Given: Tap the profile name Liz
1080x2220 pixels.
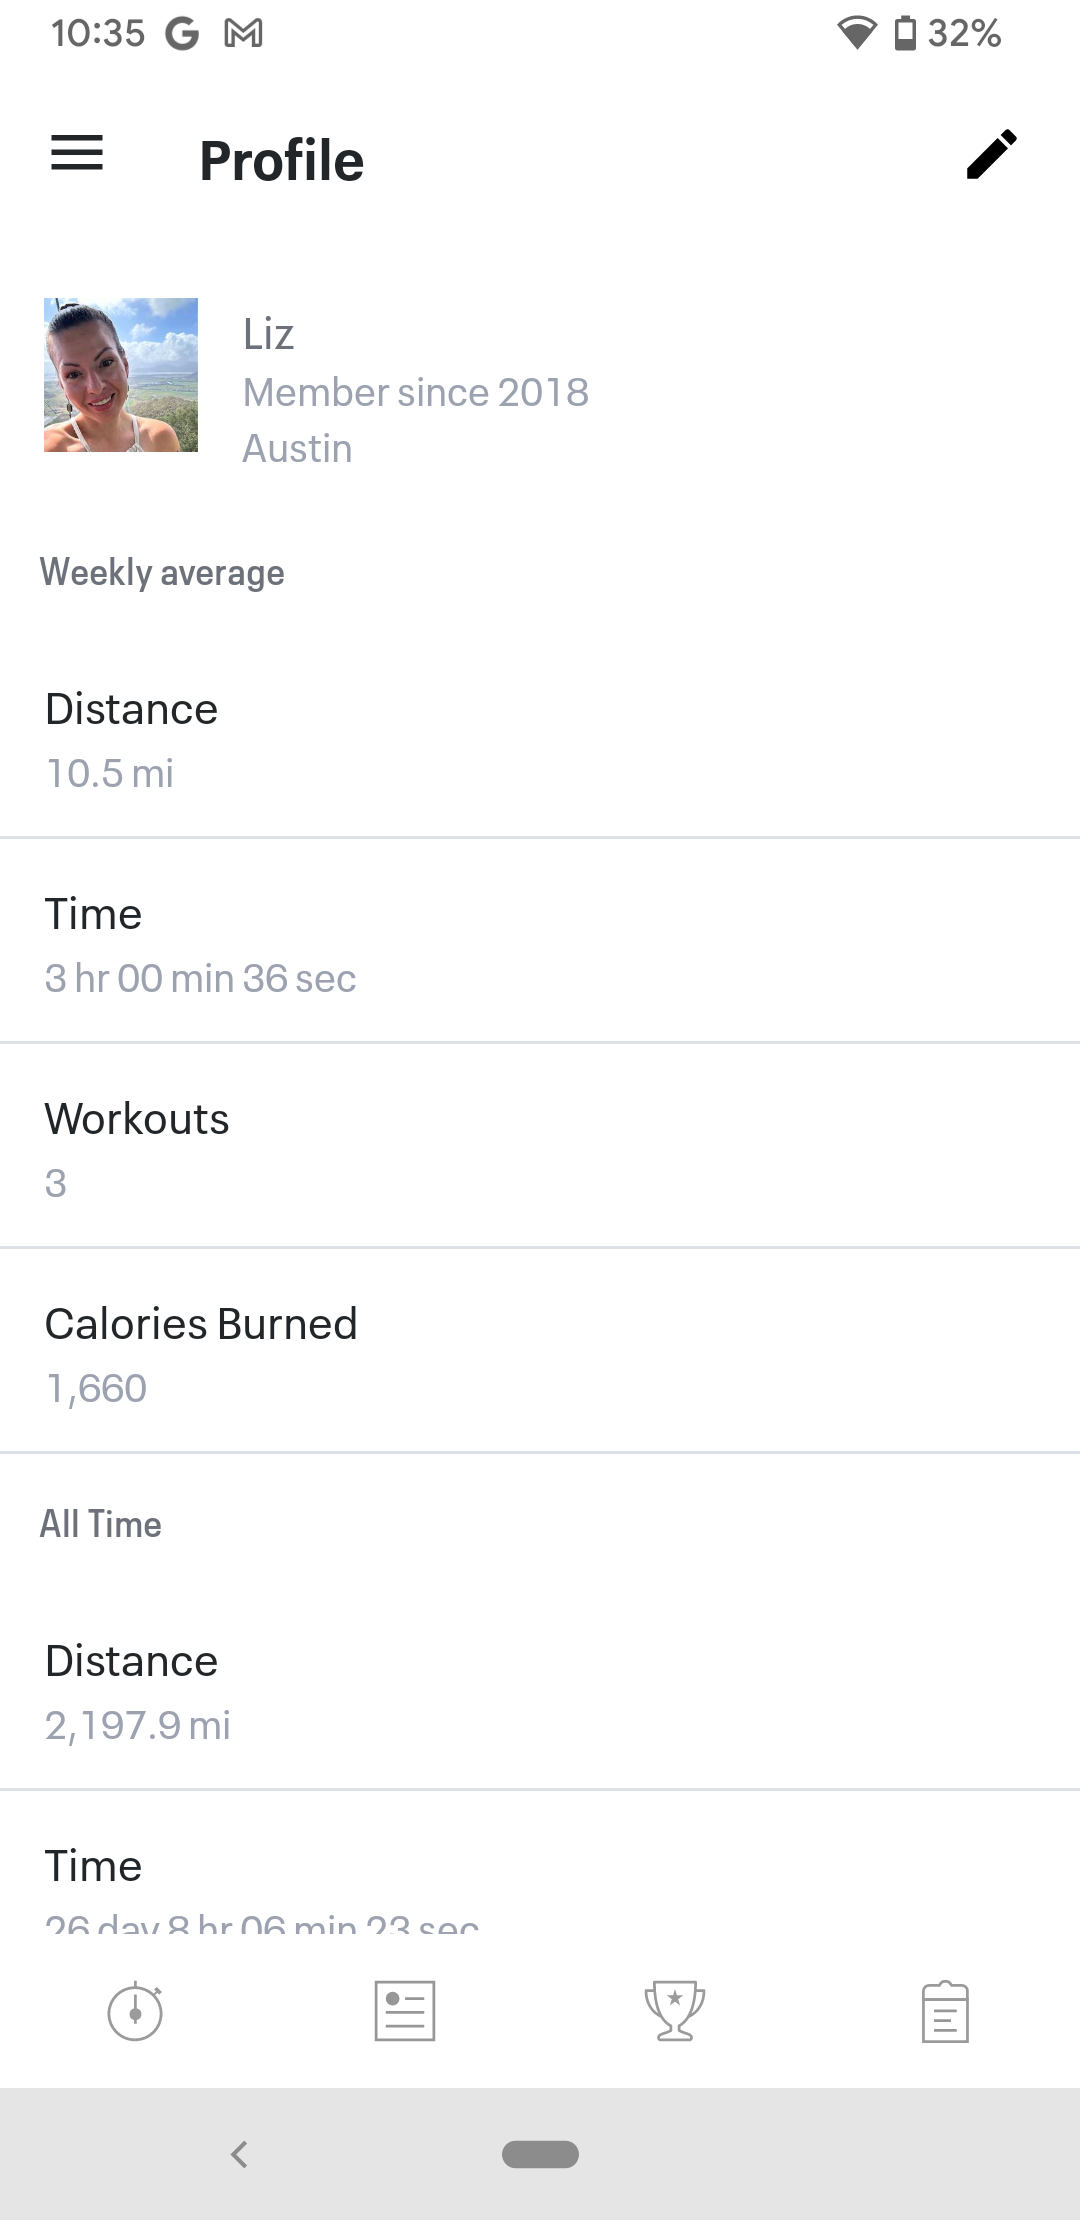Looking at the screenshot, I should click(268, 334).
